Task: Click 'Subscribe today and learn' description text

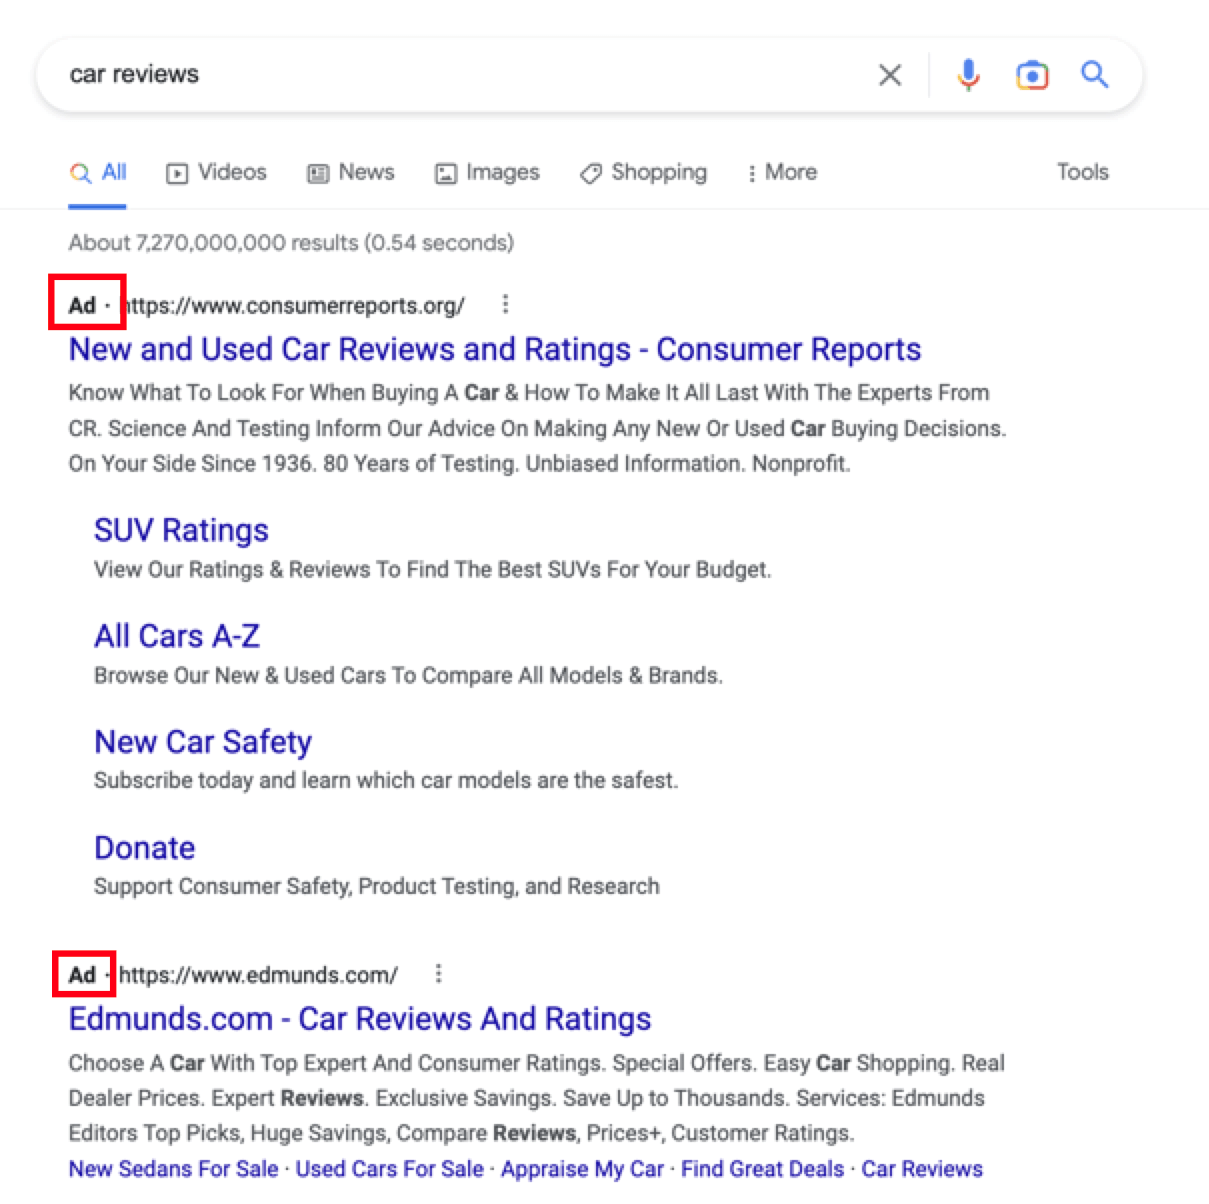Action: 386,780
